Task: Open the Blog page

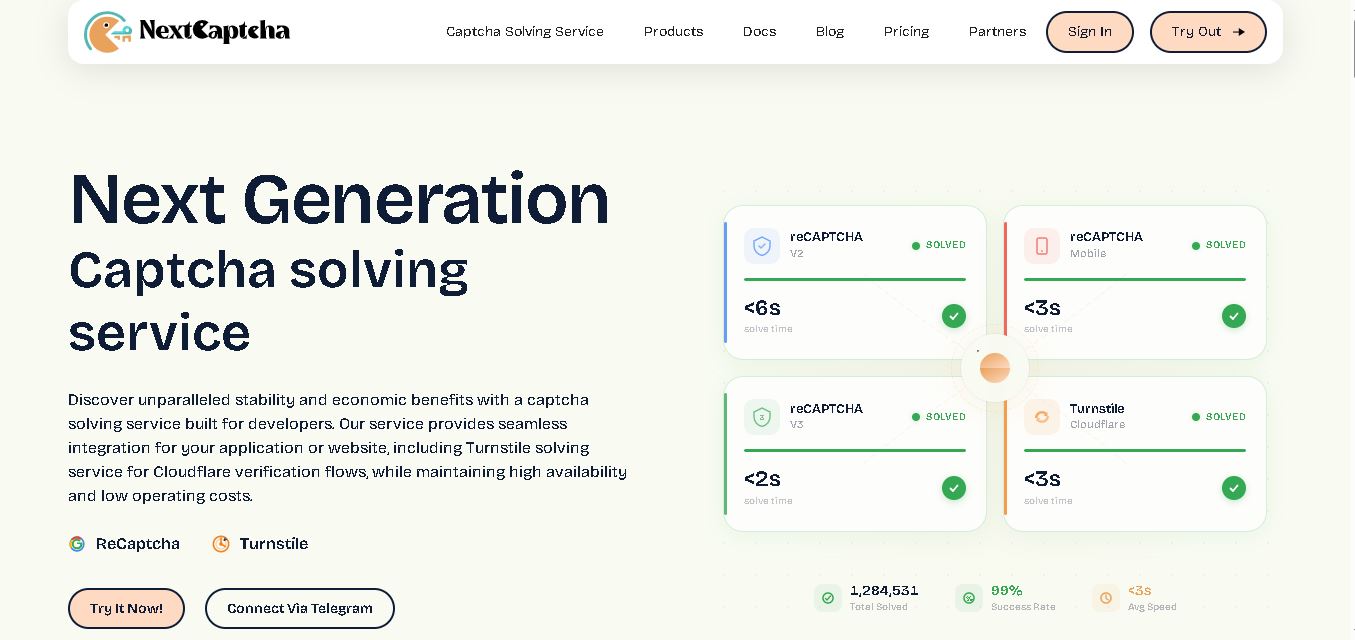Action: pyautogui.click(x=830, y=32)
